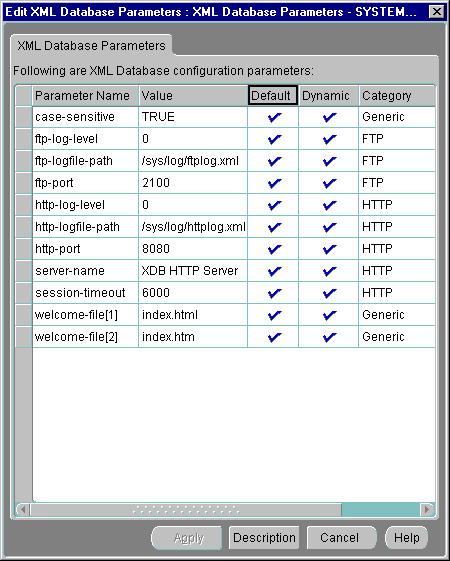Cancel the parameter edits
The image size is (450, 561).
[342, 538]
